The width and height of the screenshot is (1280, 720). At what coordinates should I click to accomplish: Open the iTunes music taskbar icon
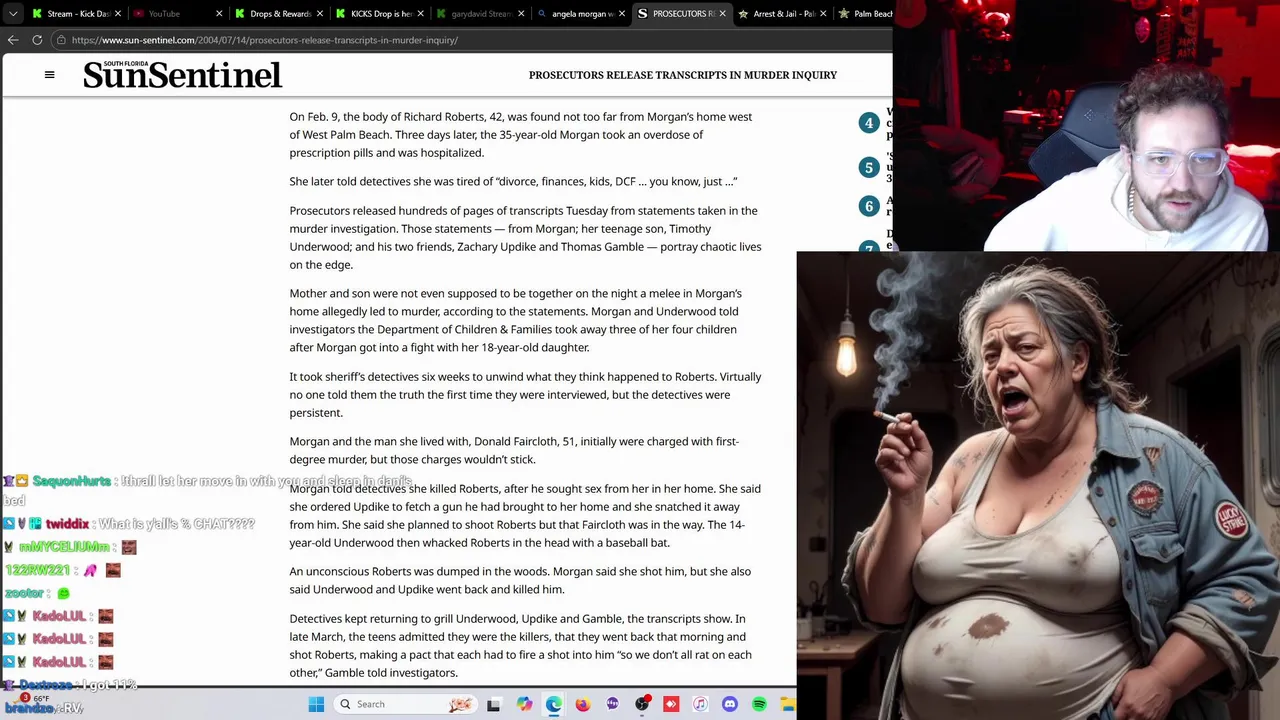pos(700,704)
